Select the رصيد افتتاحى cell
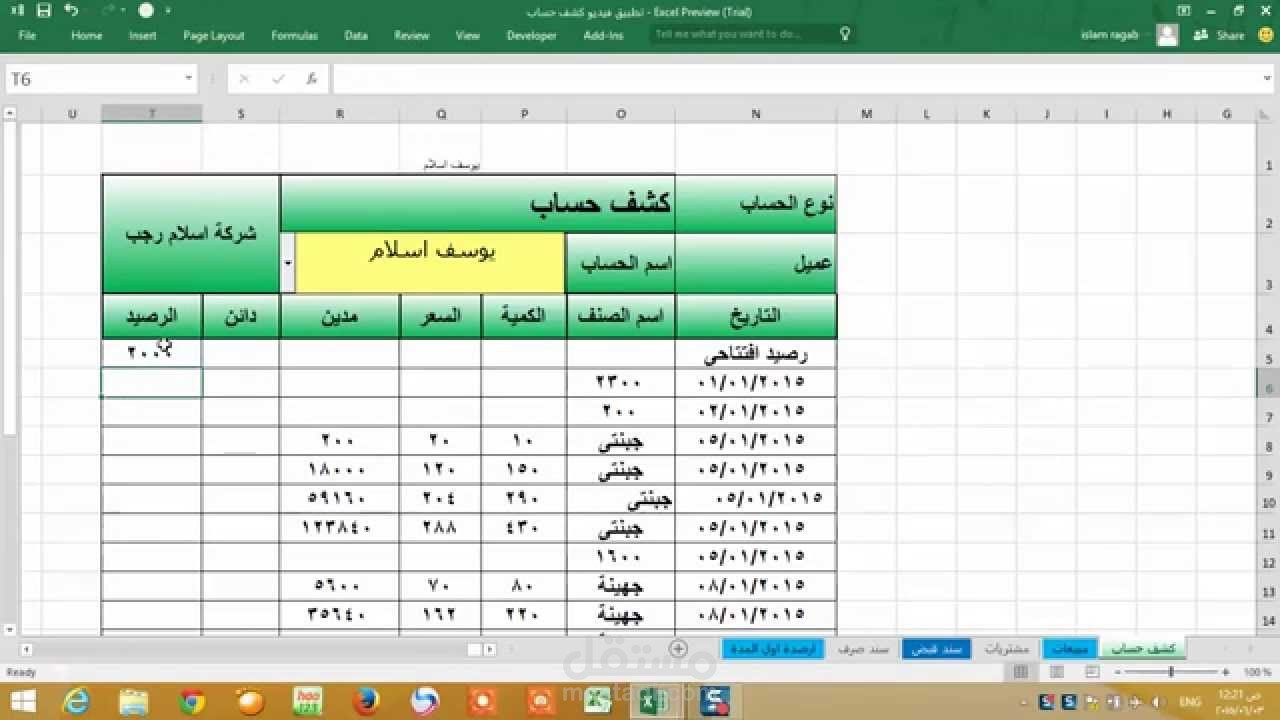1280x720 pixels. click(756, 353)
